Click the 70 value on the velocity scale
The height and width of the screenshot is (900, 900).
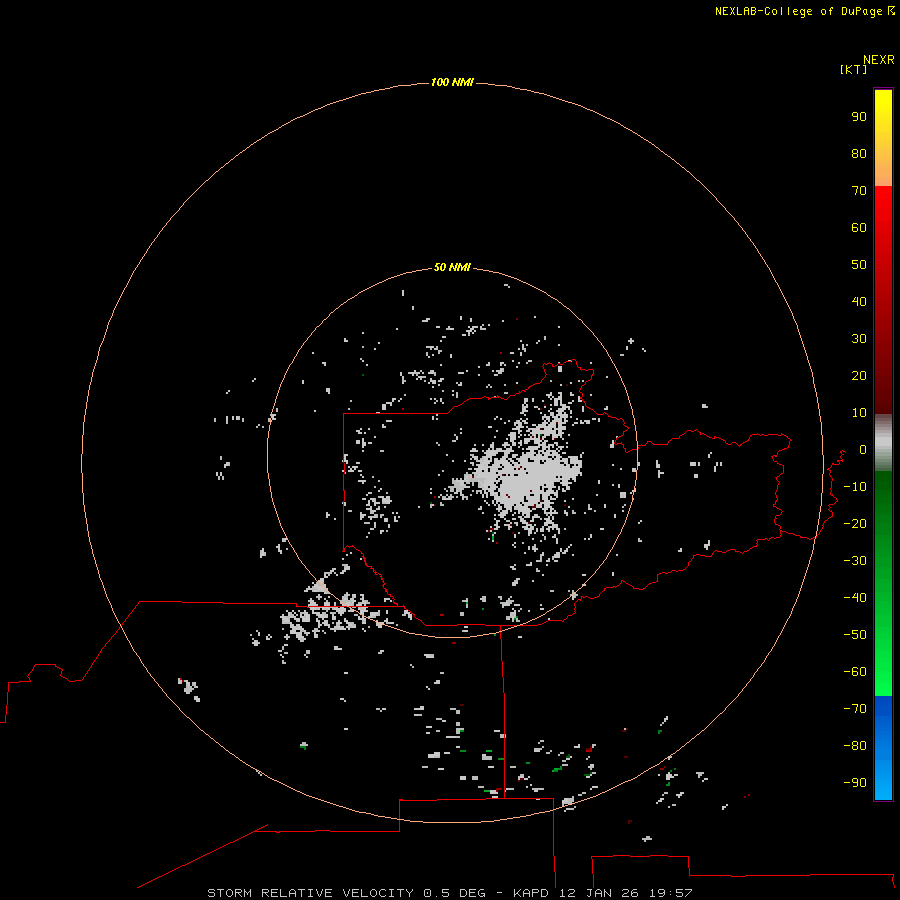pos(859,191)
